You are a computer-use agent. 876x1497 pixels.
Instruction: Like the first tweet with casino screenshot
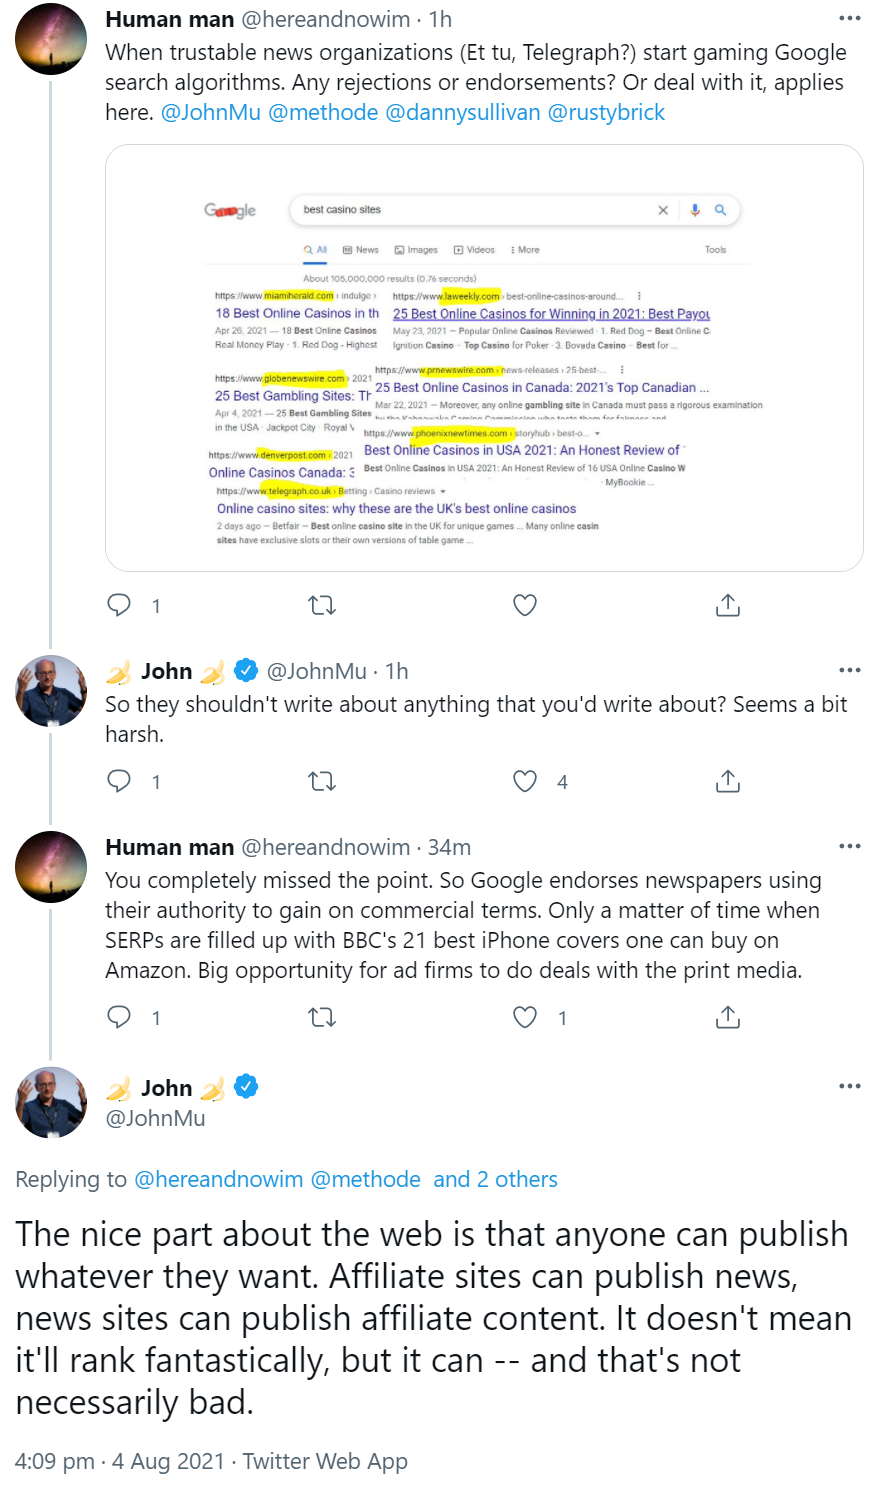pyautogui.click(x=525, y=605)
